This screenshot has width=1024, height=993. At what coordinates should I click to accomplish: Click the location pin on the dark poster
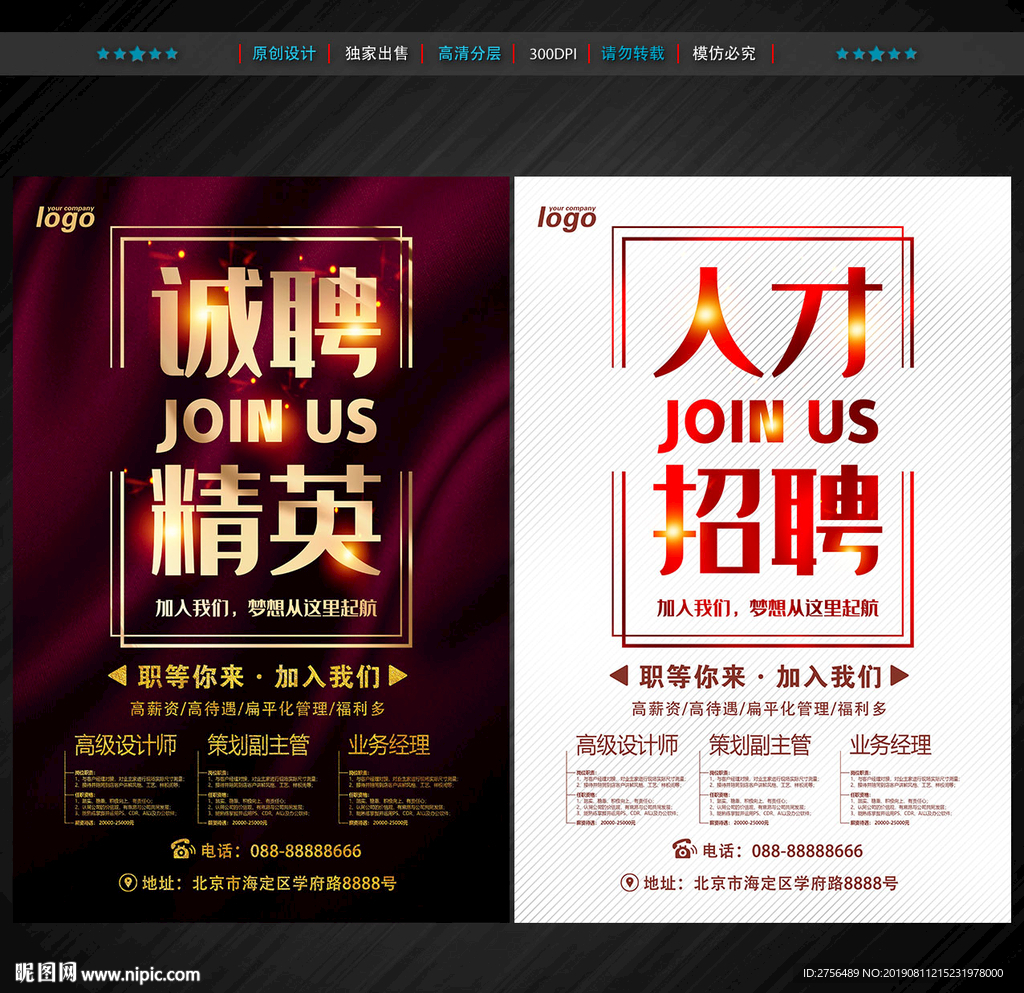click(x=127, y=883)
